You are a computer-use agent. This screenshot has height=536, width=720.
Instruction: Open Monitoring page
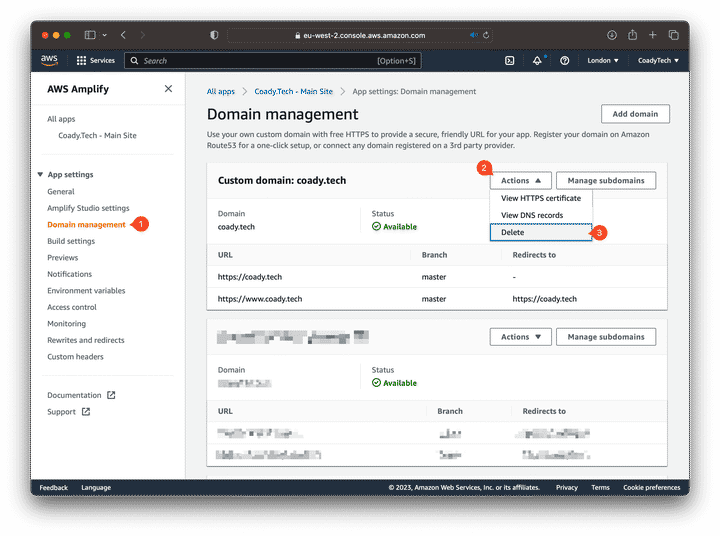(67, 324)
